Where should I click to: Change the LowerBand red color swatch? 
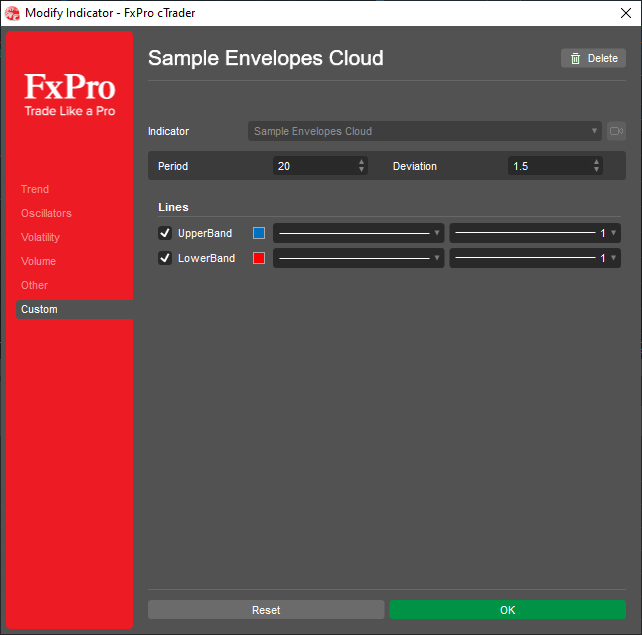click(x=259, y=258)
